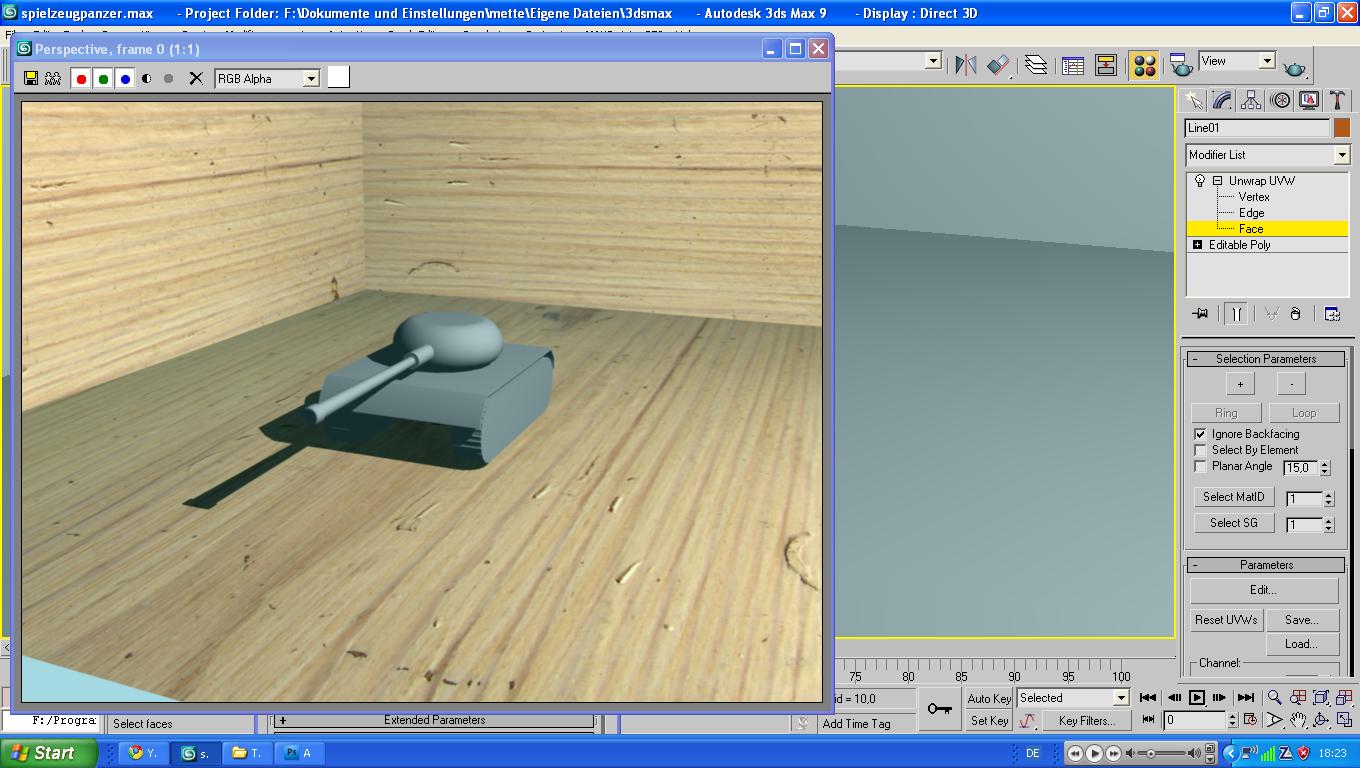1360x768 pixels.
Task: Click the Reset UVWs button
Action: point(1225,620)
